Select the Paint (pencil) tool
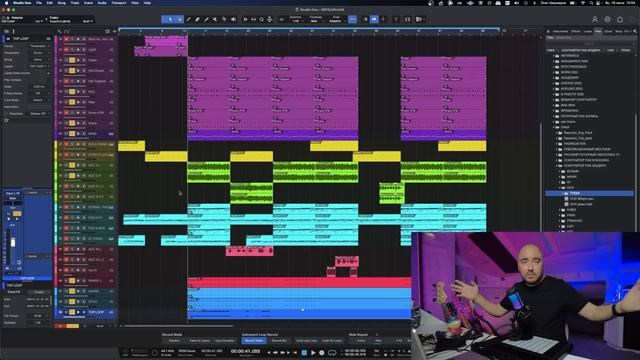The width and height of the screenshot is (640, 360). (x=207, y=19)
